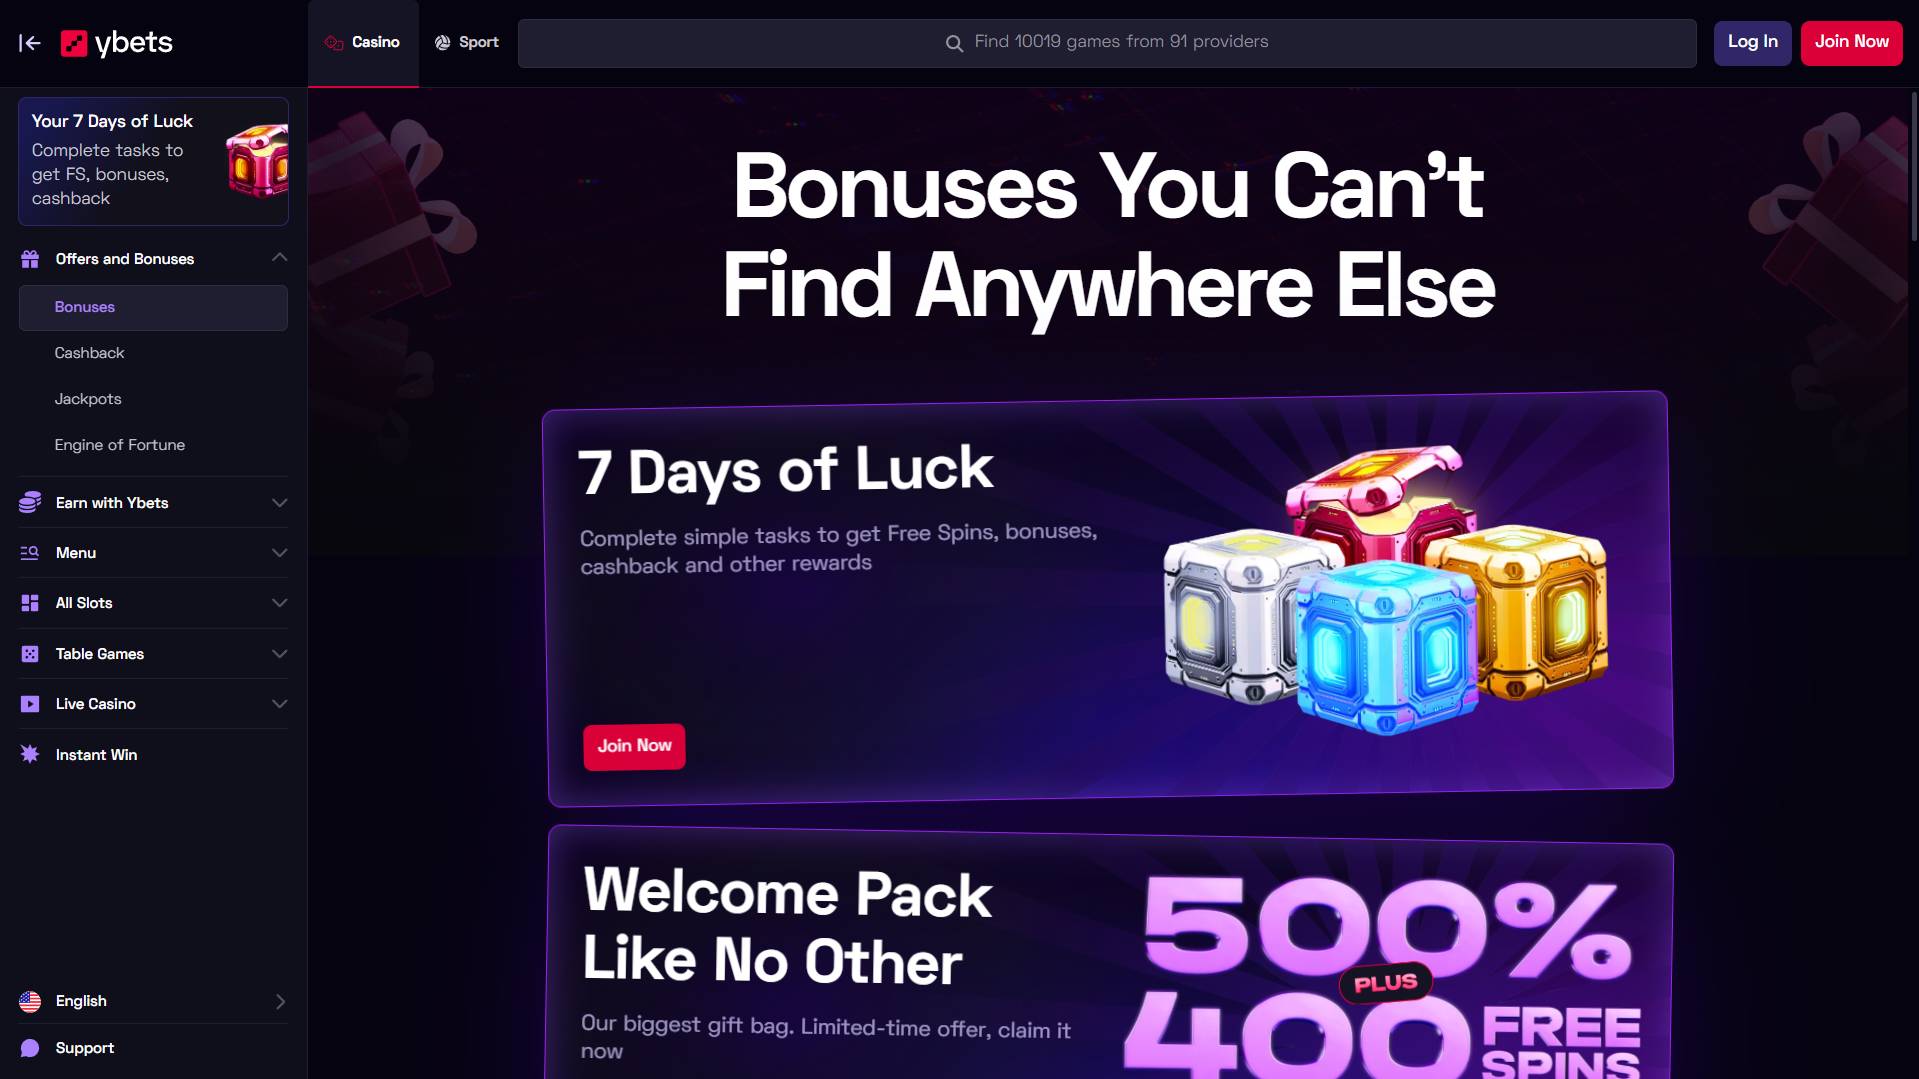1919x1079 pixels.
Task: Click the Table Games dice icon
Action: (x=30, y=654)
